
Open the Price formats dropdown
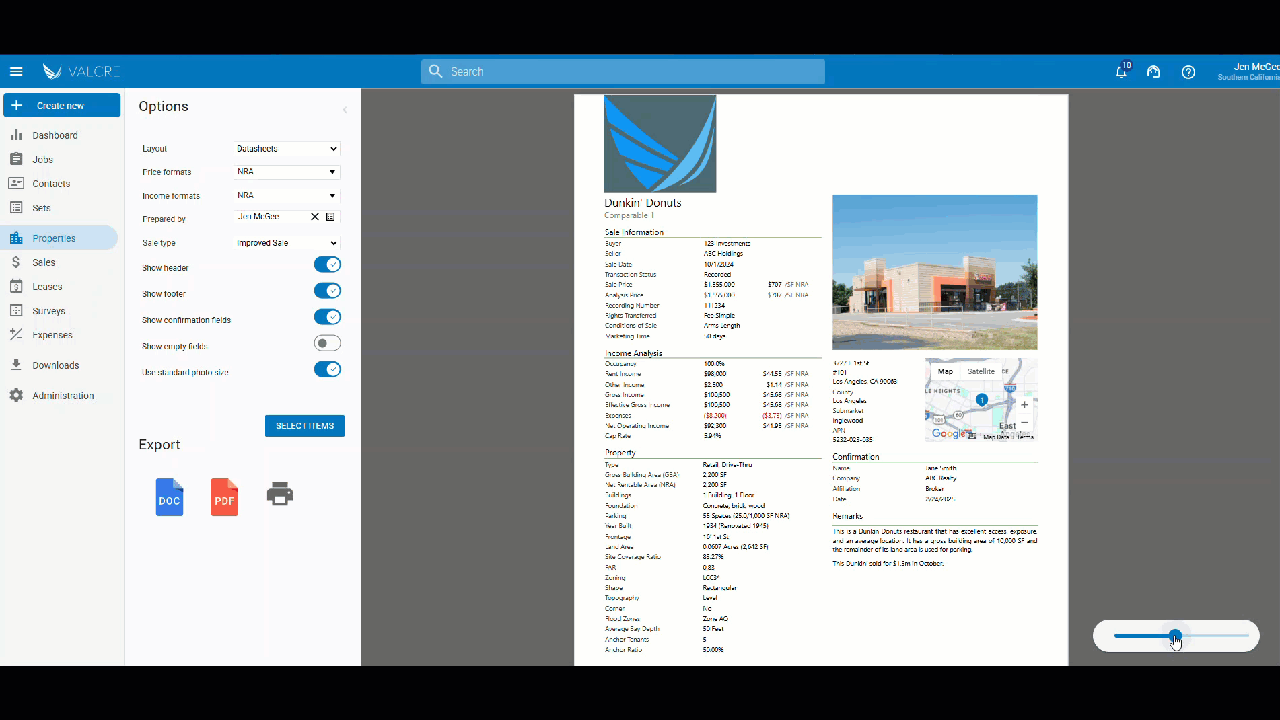coord(287,172)
